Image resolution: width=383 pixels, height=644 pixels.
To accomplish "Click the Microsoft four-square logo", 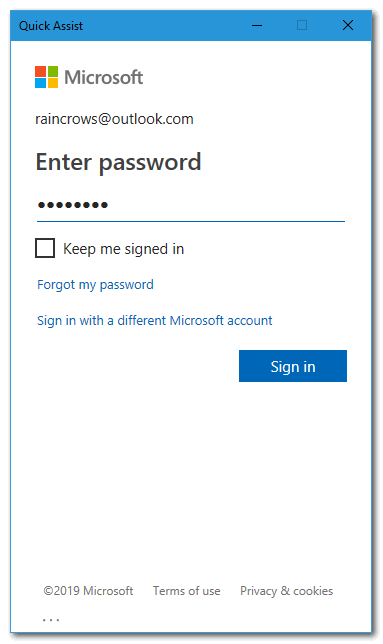I will tap(46, 77).
